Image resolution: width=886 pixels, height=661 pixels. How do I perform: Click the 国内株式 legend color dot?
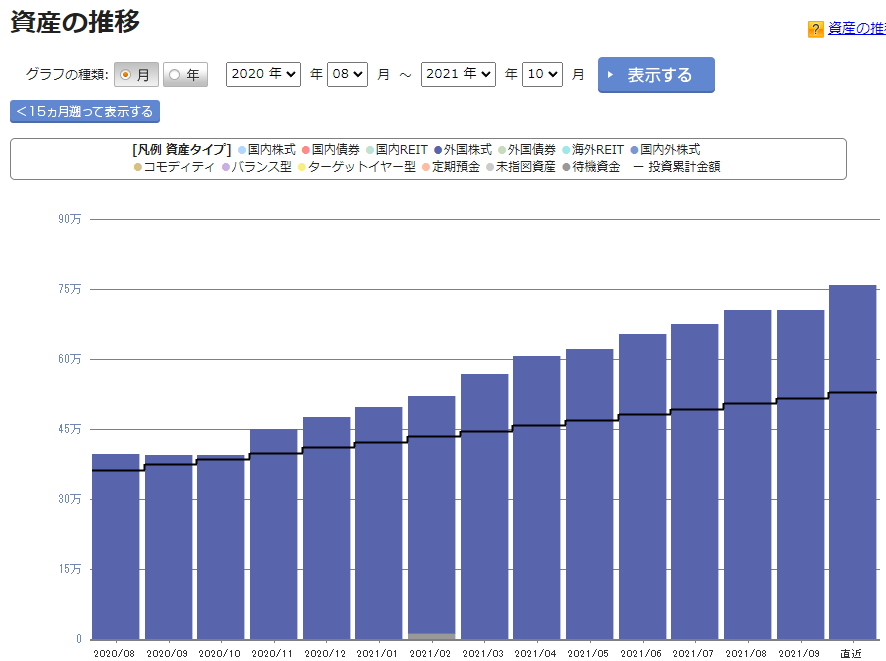click(x=242, y=150)
